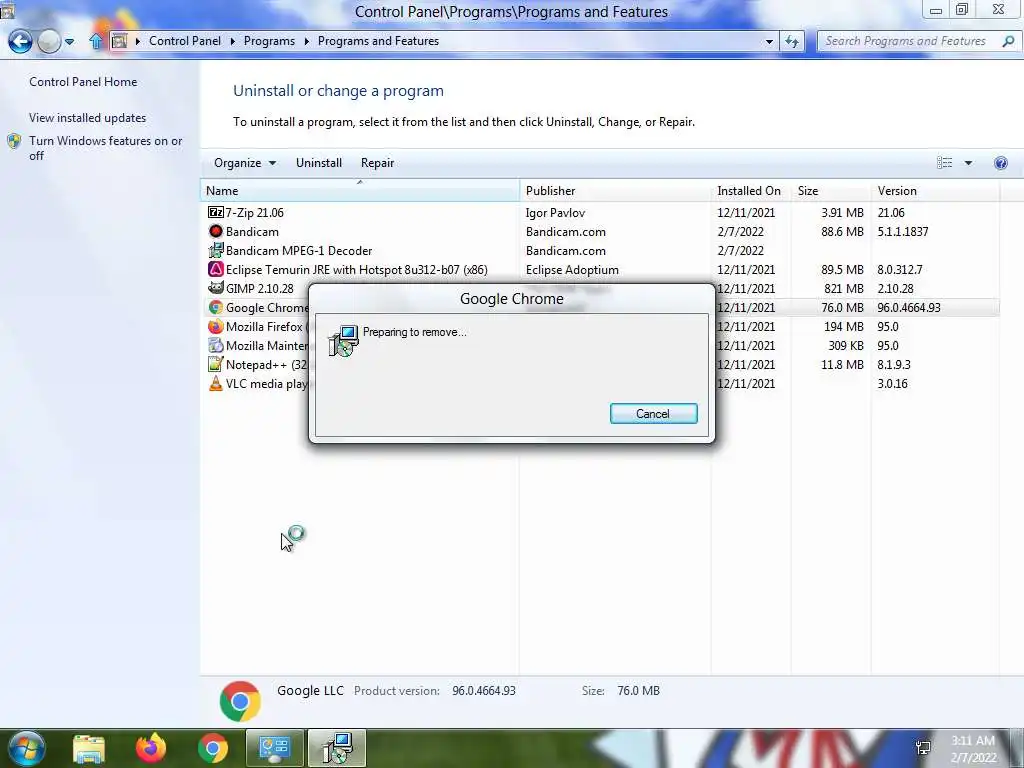Click the Bandicam MPEG-1 Decoder icon
The image size is (1024, 768).
pyautogui.click(x=216, y=250)
